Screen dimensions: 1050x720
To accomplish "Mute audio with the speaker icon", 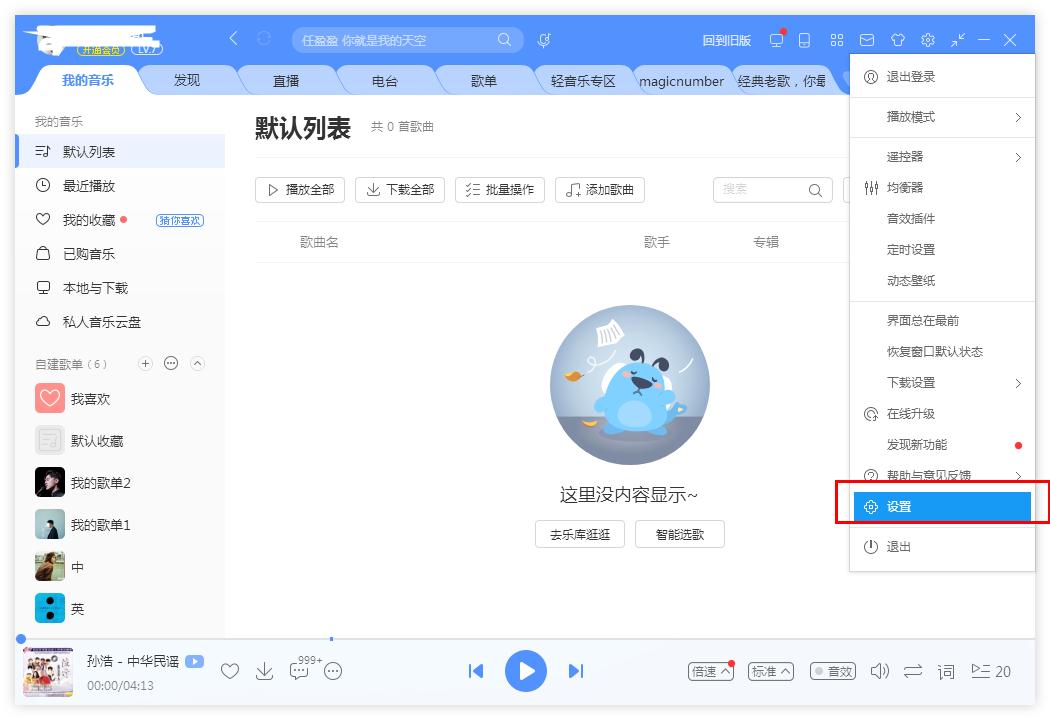I will [879, 671].
